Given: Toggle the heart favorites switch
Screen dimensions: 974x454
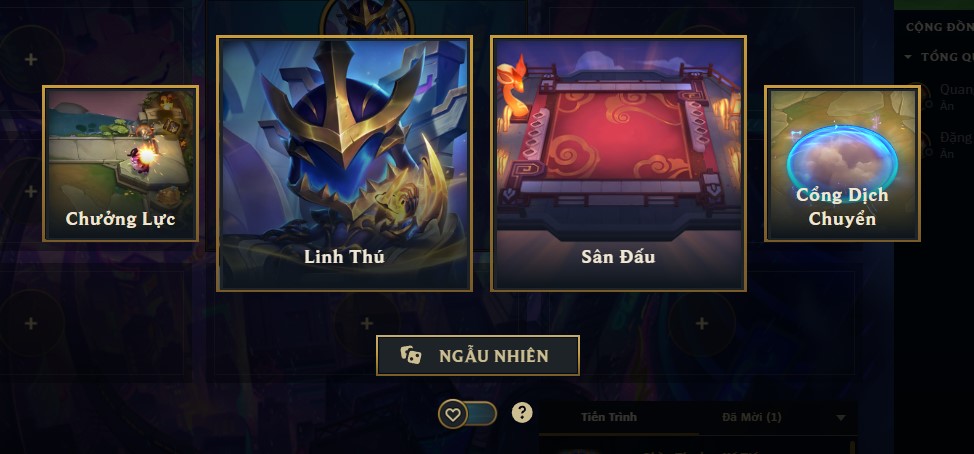Looking at the screenshot, I should [x=468, y=414].
